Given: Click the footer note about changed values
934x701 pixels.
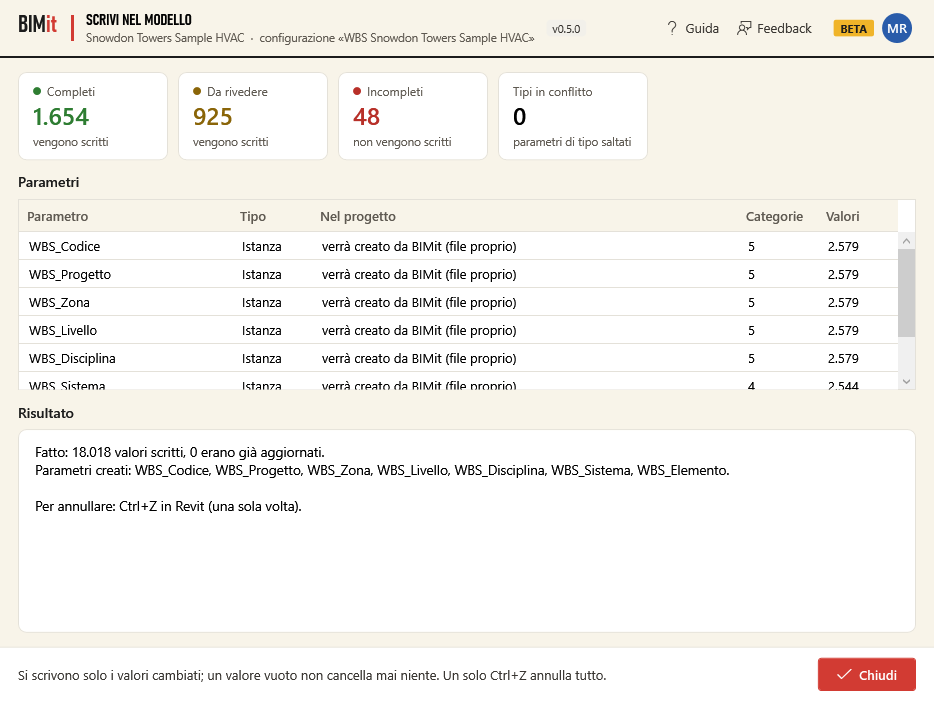Looking at the screenshot, I should [x=312, y=675].
